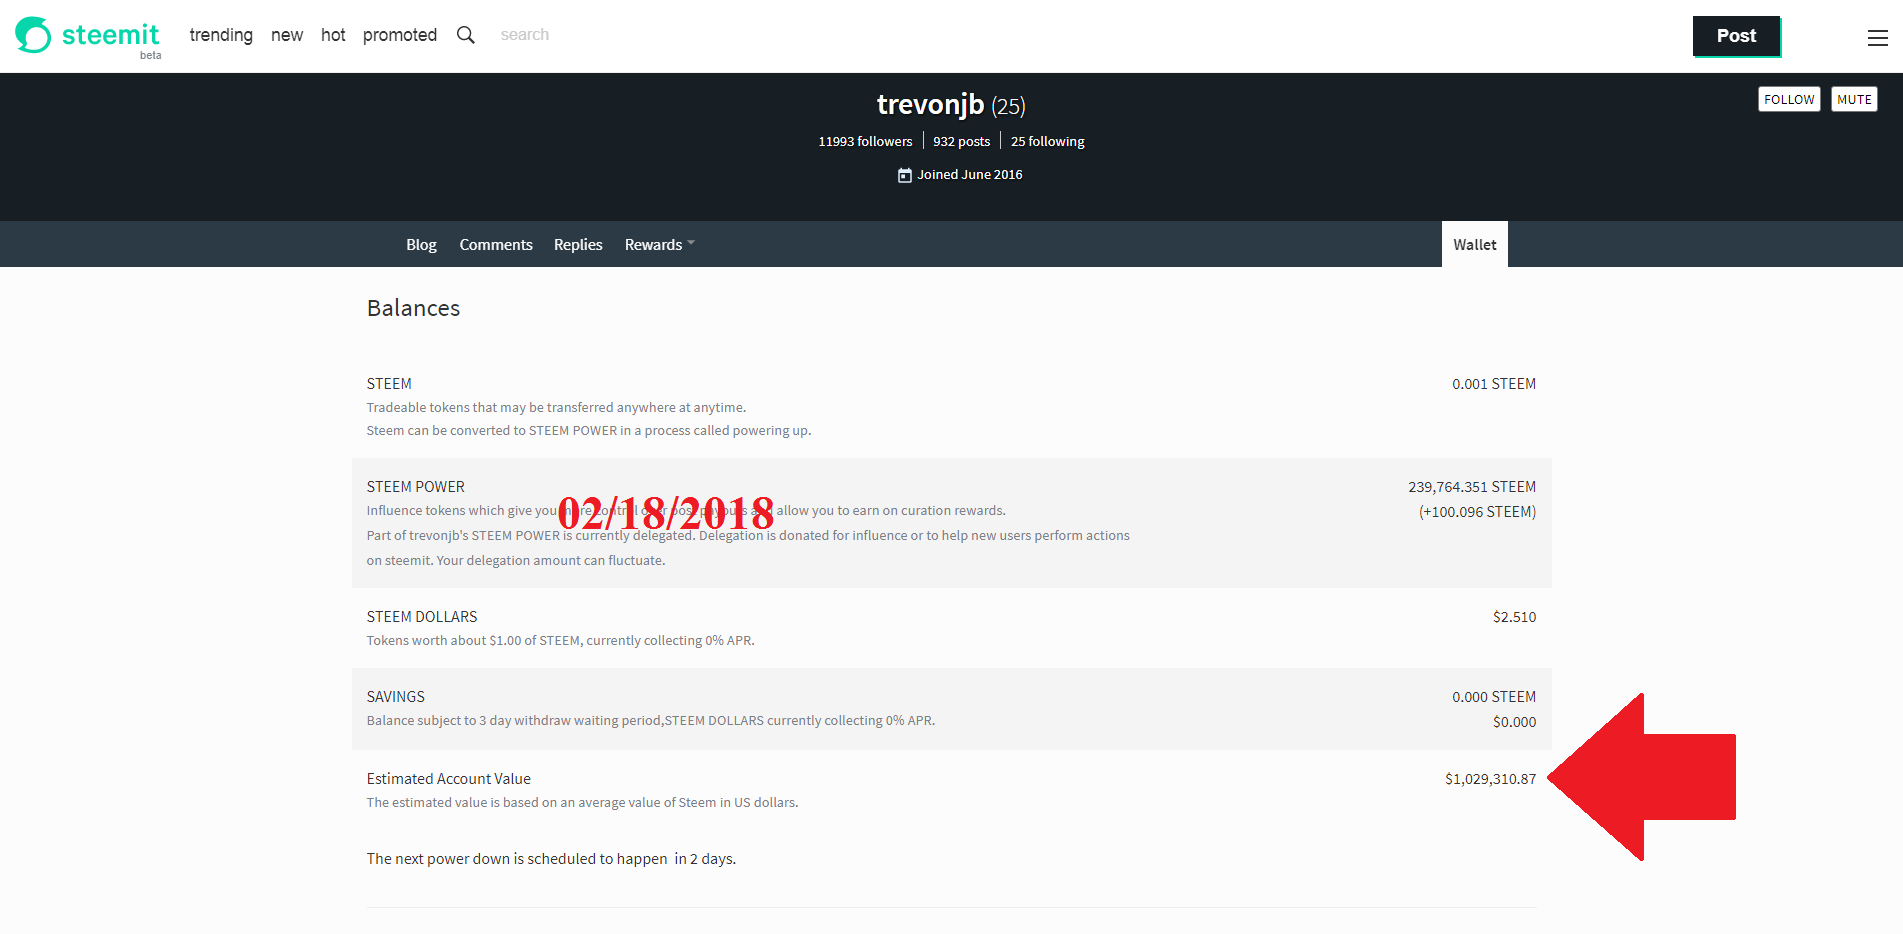This screenshot has height=934, width=1903.
Task: Click the $0.000 savings dollar balance
Action: [1514, 722]
